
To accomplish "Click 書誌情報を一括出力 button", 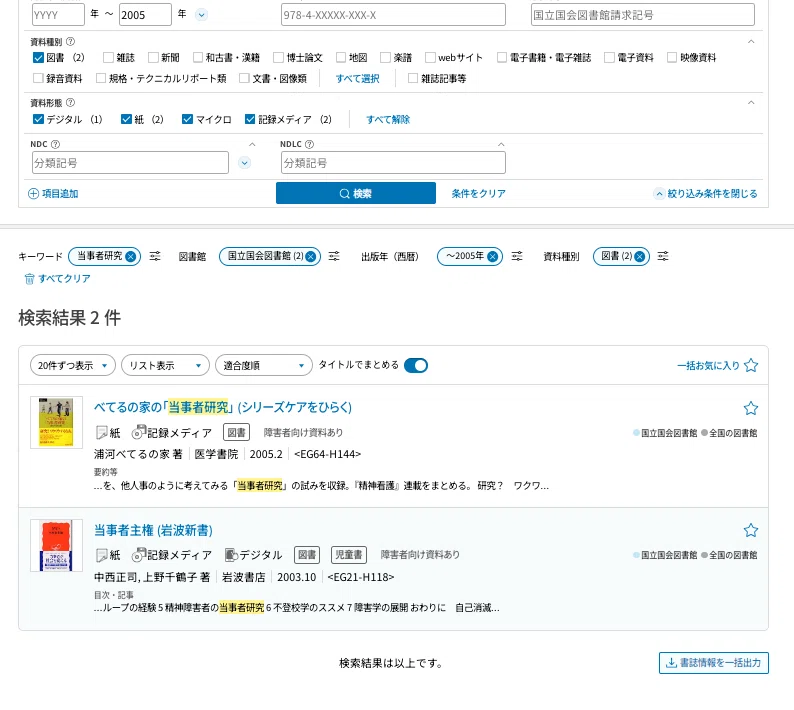I will point(713,663).
